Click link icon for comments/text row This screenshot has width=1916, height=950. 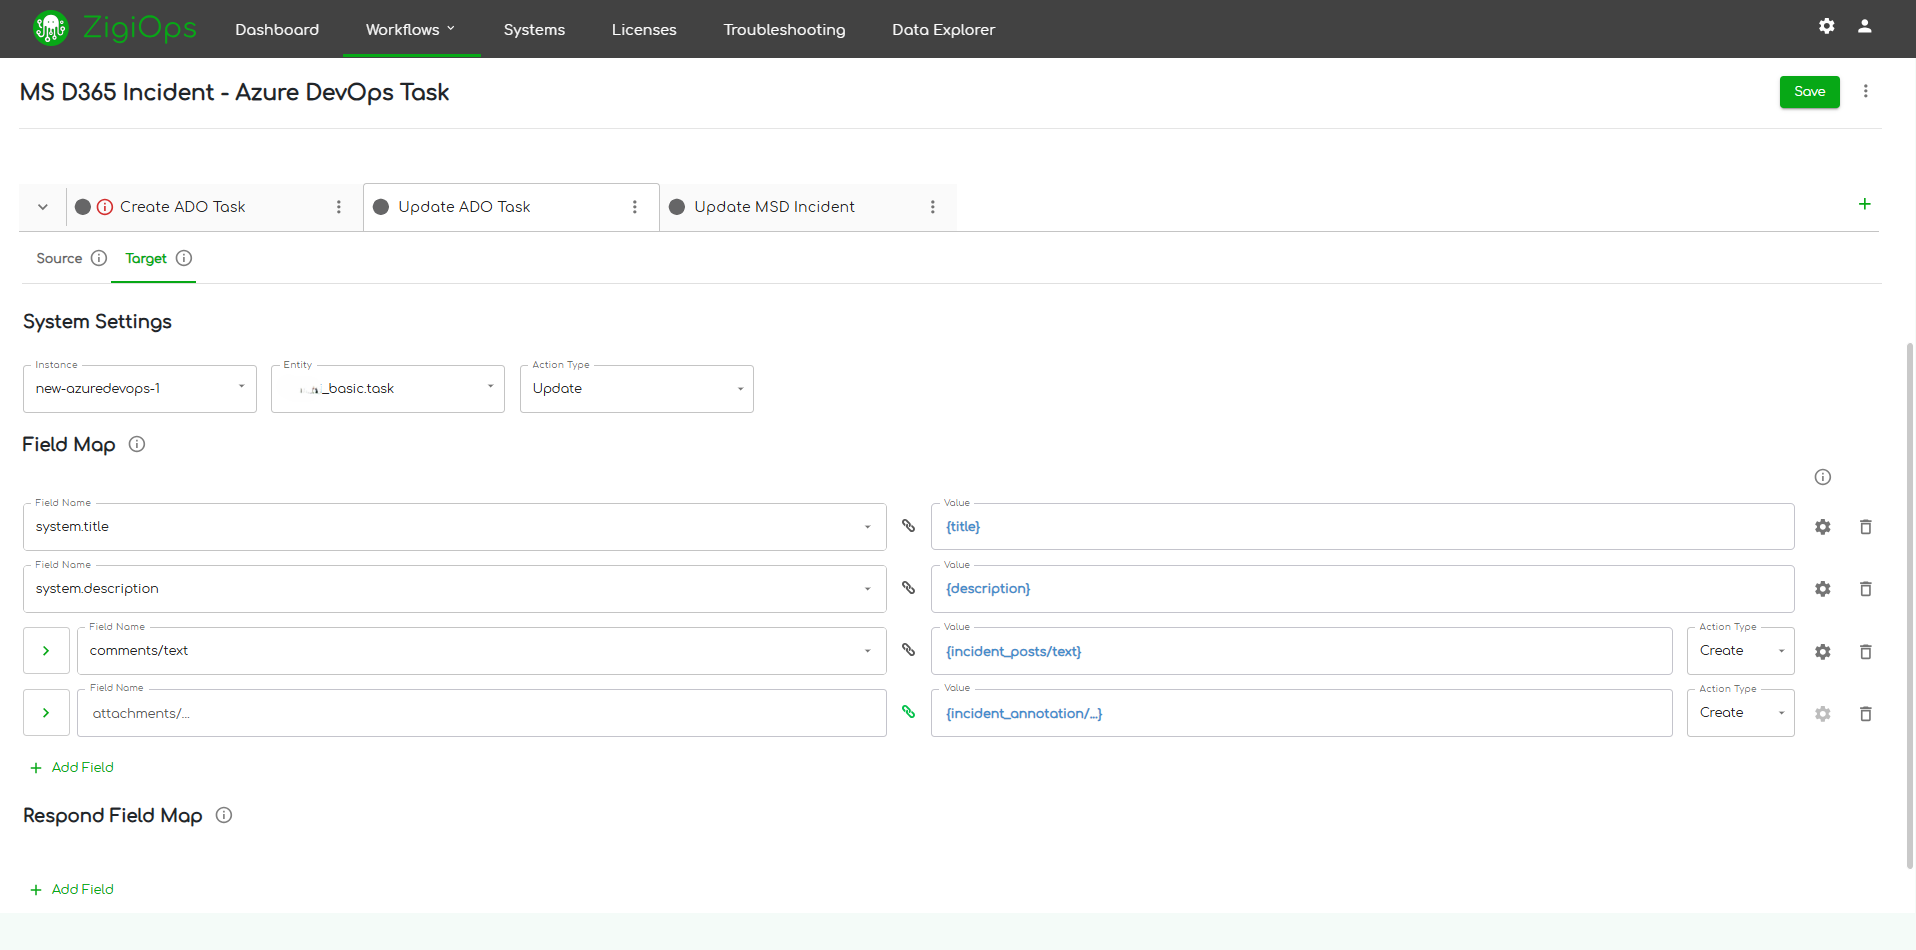pyautogui.click(x=908, y=650)
